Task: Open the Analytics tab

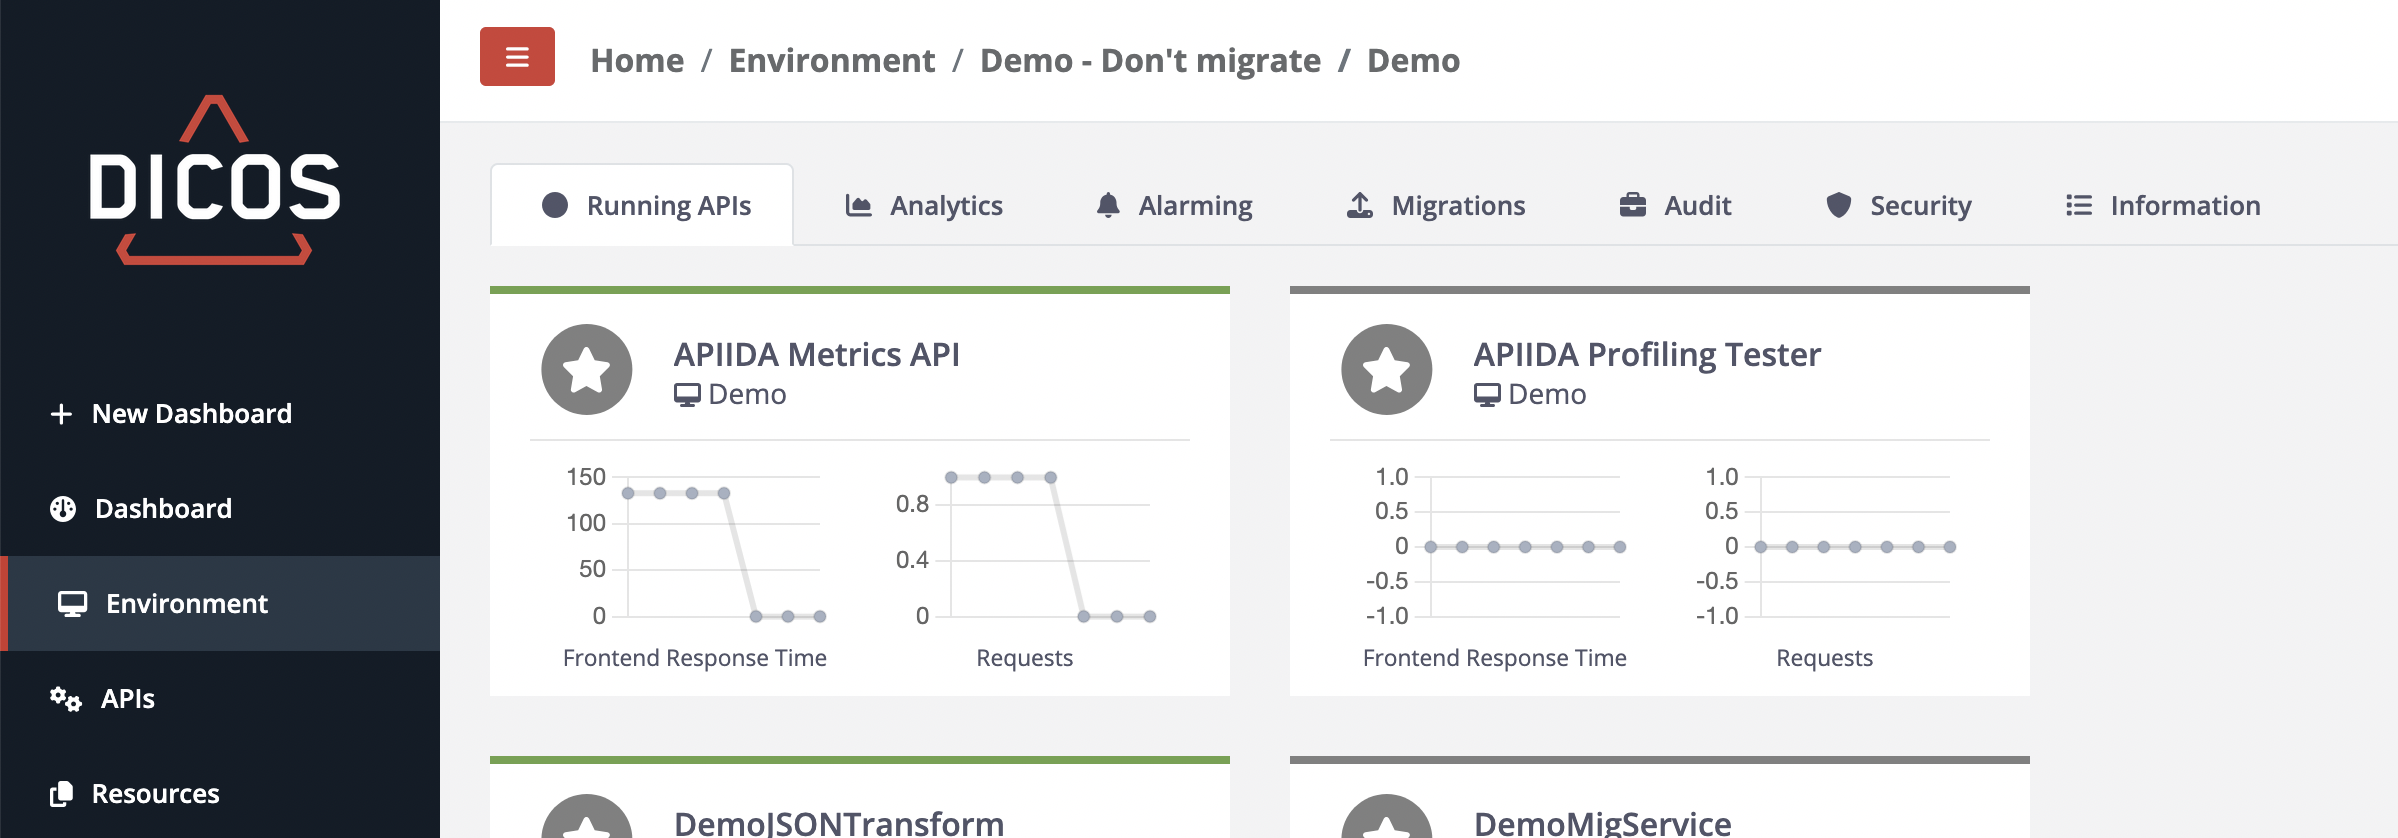Action: coord(924,206)
